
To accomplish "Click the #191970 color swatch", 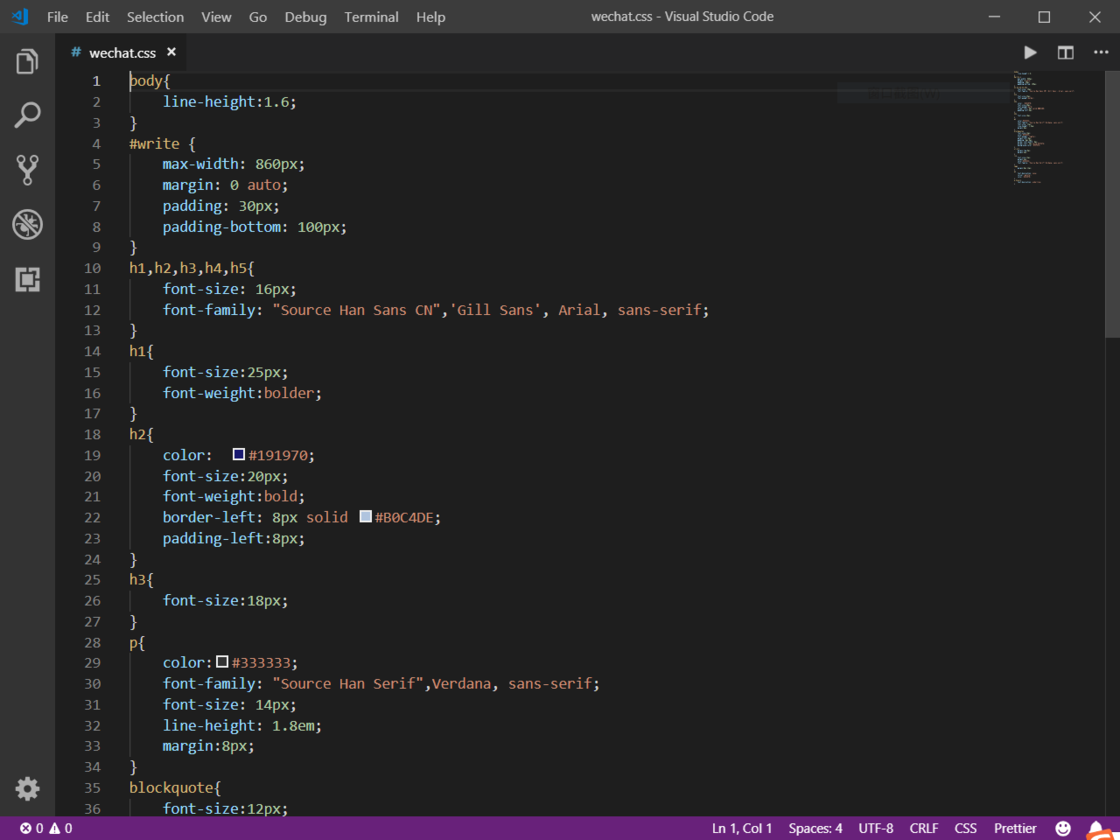I will point(239,455).
